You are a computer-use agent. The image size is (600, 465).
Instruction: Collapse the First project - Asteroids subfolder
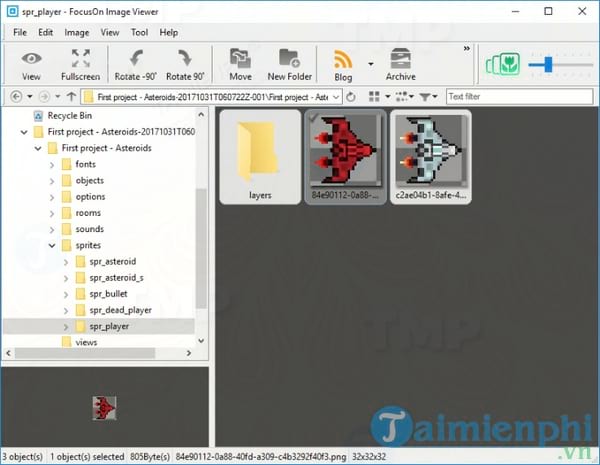point(38,148)
